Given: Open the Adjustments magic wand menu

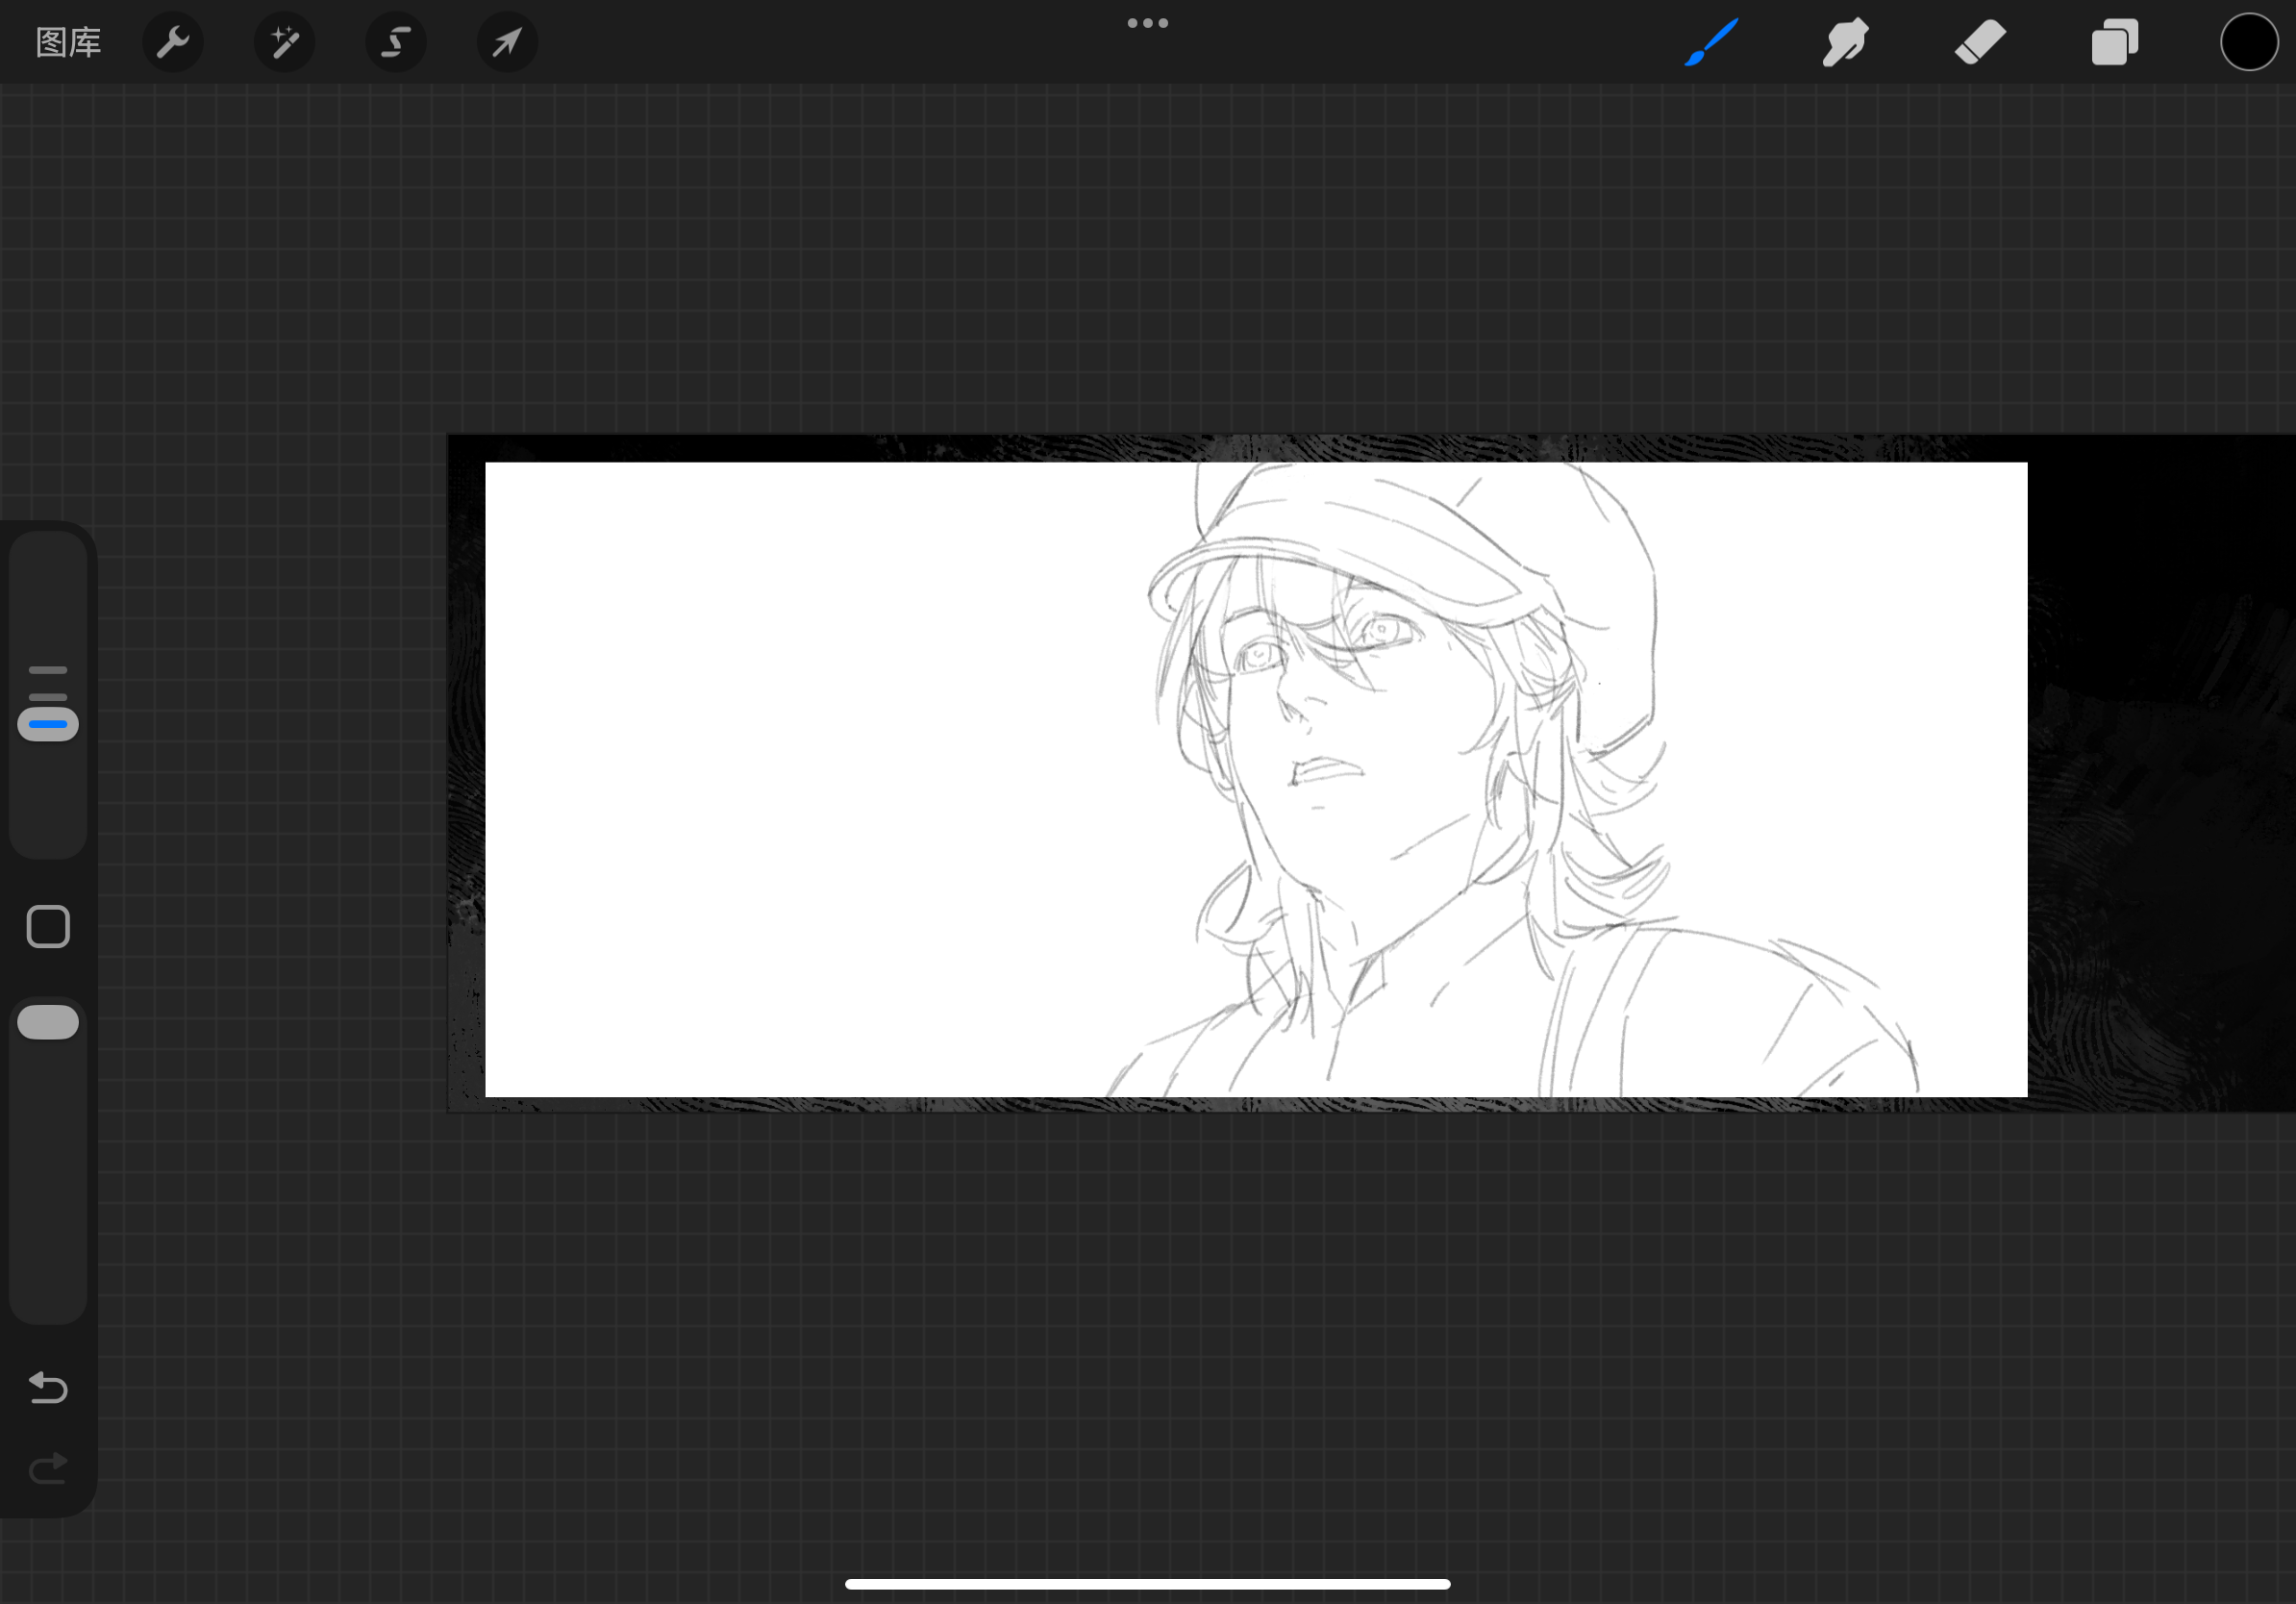Looking at the screenshot, I should [285, 43].
